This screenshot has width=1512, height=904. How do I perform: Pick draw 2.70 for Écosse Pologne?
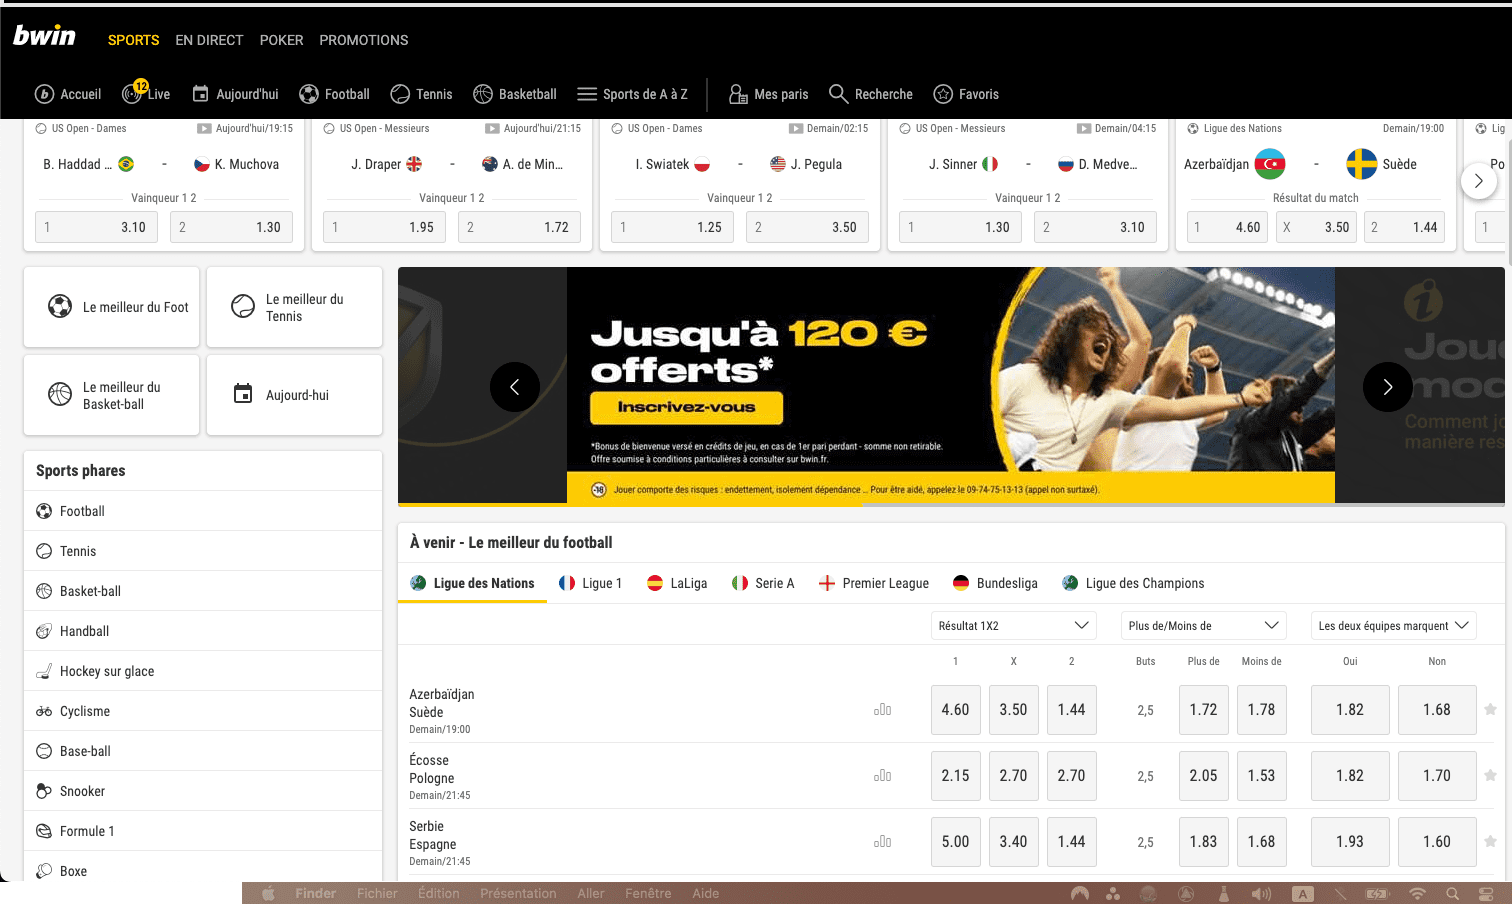(1013, 775)
